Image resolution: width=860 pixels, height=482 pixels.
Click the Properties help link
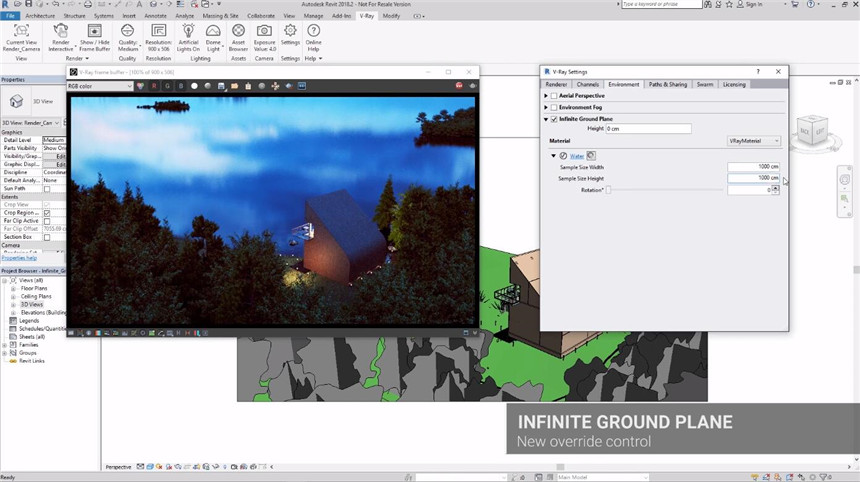pyautogui.click(x=19, y=258)
